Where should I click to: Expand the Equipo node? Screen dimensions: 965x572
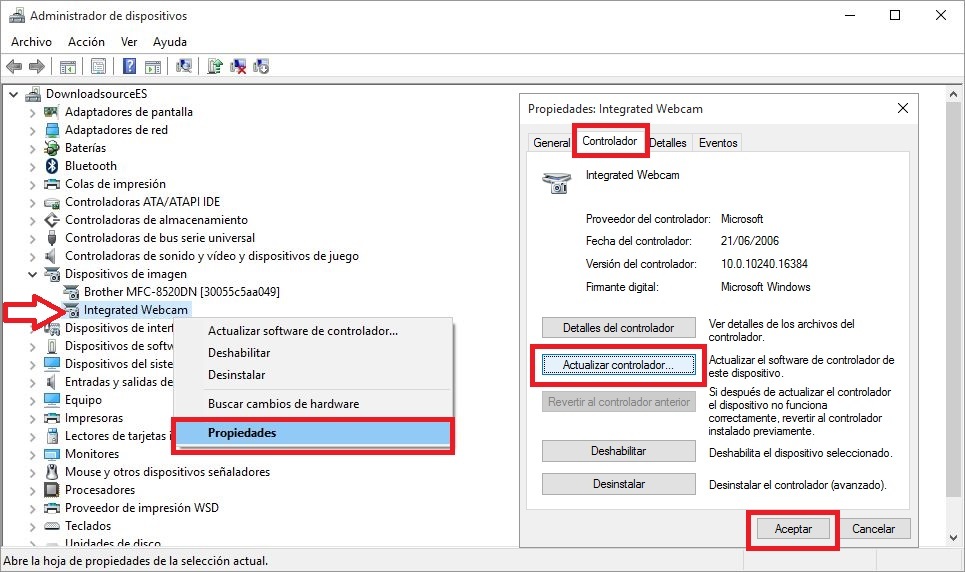tap(33, 401)
